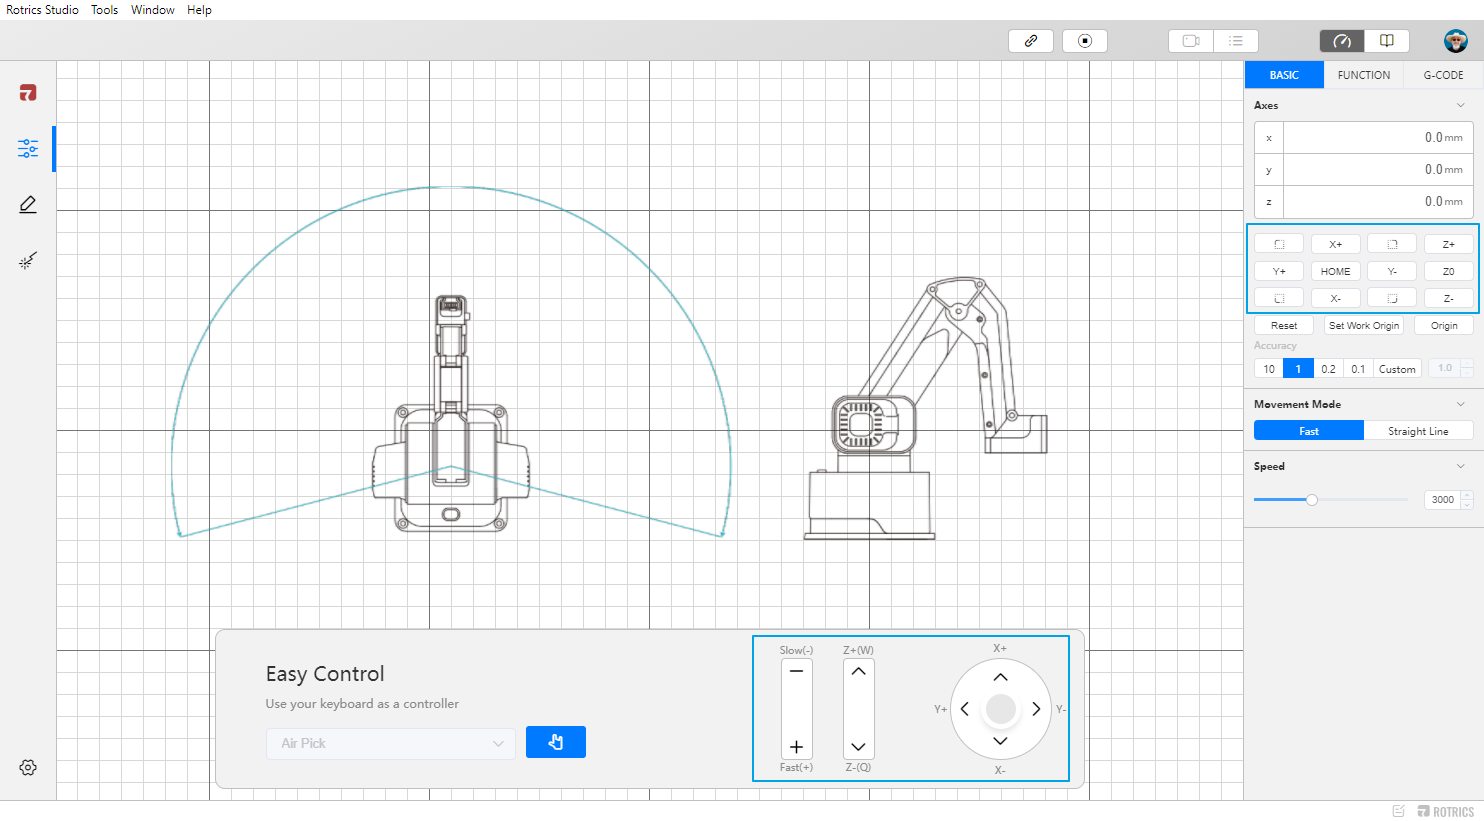Click the feedback icon in status bar
The image size is (1484, 821).
click(1399, 811)
